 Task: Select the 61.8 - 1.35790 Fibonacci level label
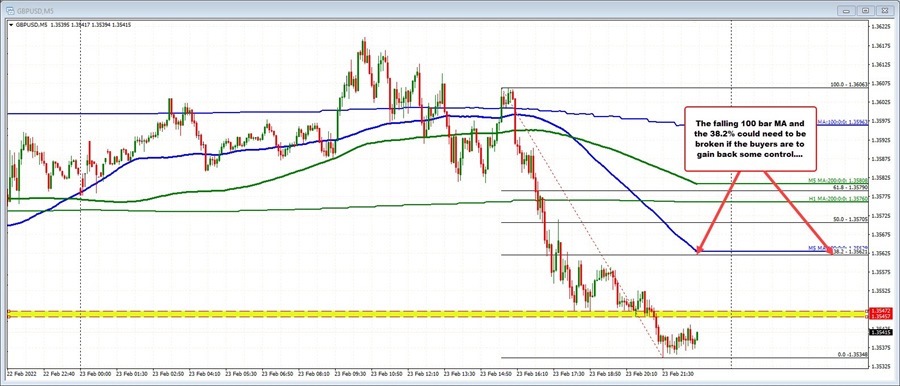[851, 187]
